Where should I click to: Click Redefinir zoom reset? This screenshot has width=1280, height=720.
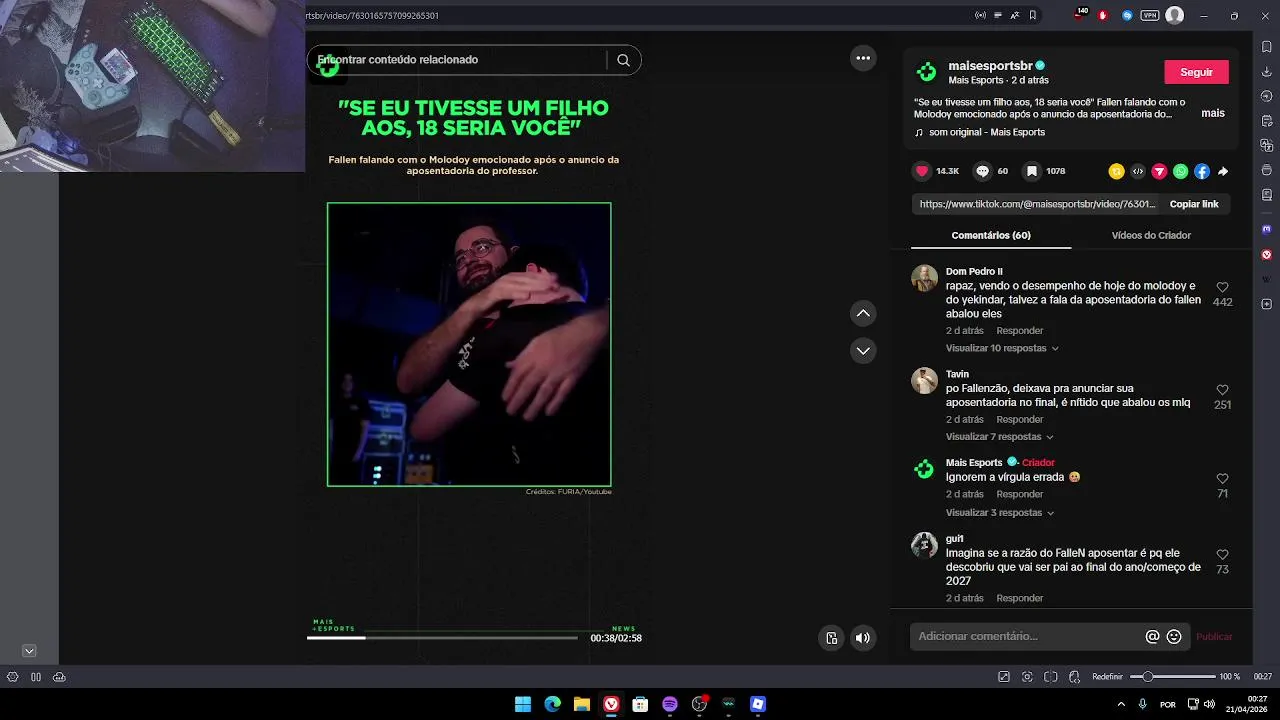click(1107, 677)
